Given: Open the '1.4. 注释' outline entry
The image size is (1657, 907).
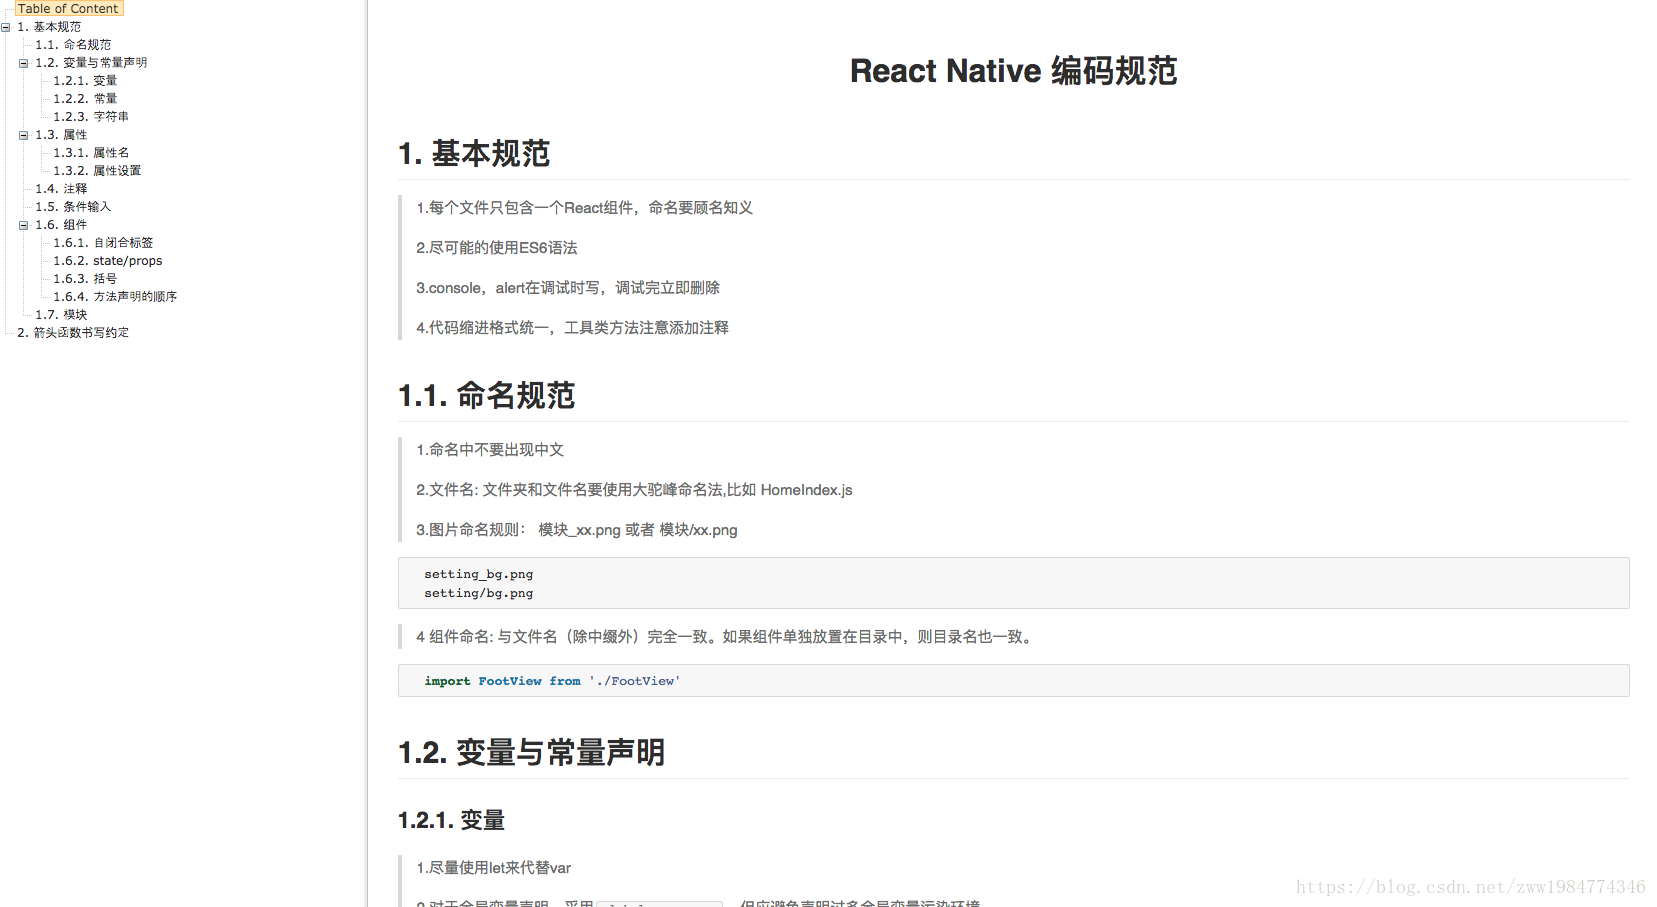Looking at the screenshot, I should click(x=61, y=189).
